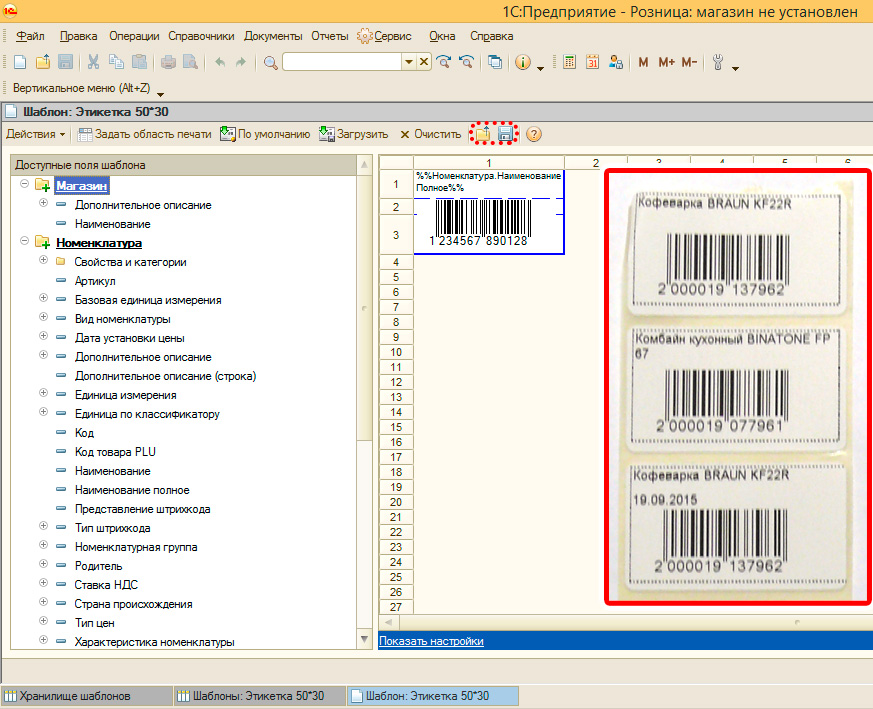Click the open template folder icon
The width and height of the screenshot is (873, 709).
(483, 134)
